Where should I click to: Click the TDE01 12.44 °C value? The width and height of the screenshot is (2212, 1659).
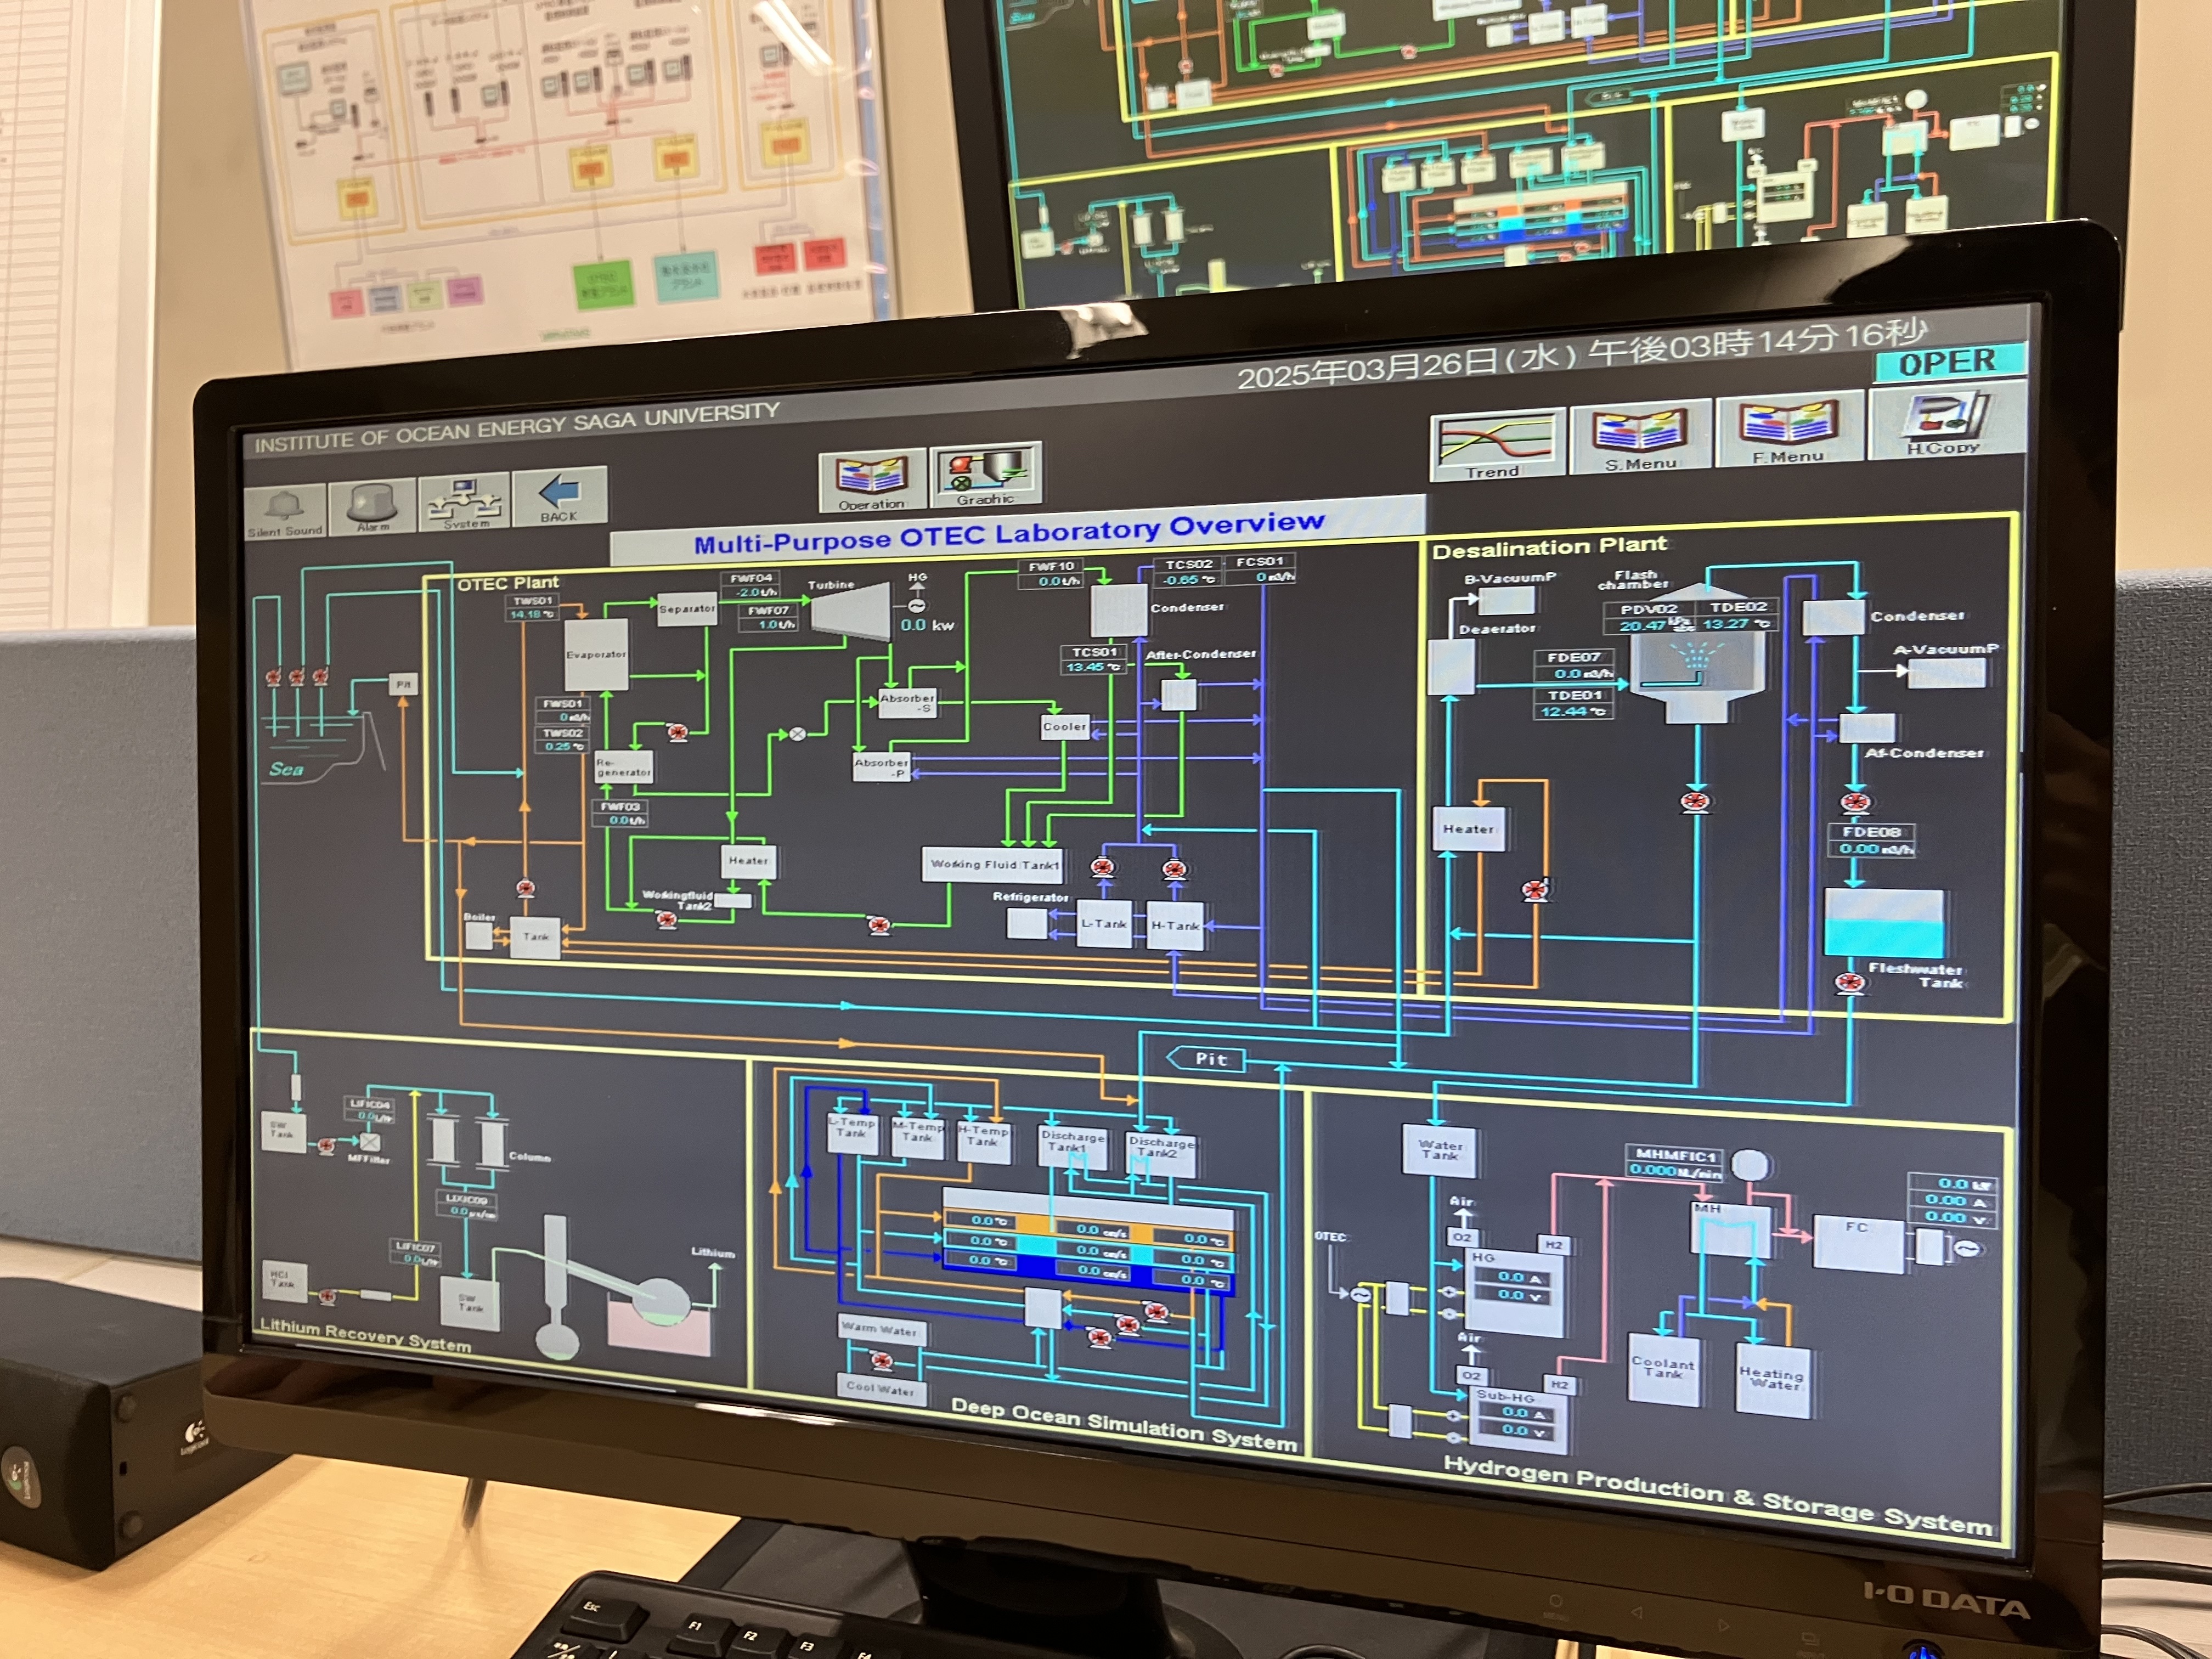(1574, 712)
